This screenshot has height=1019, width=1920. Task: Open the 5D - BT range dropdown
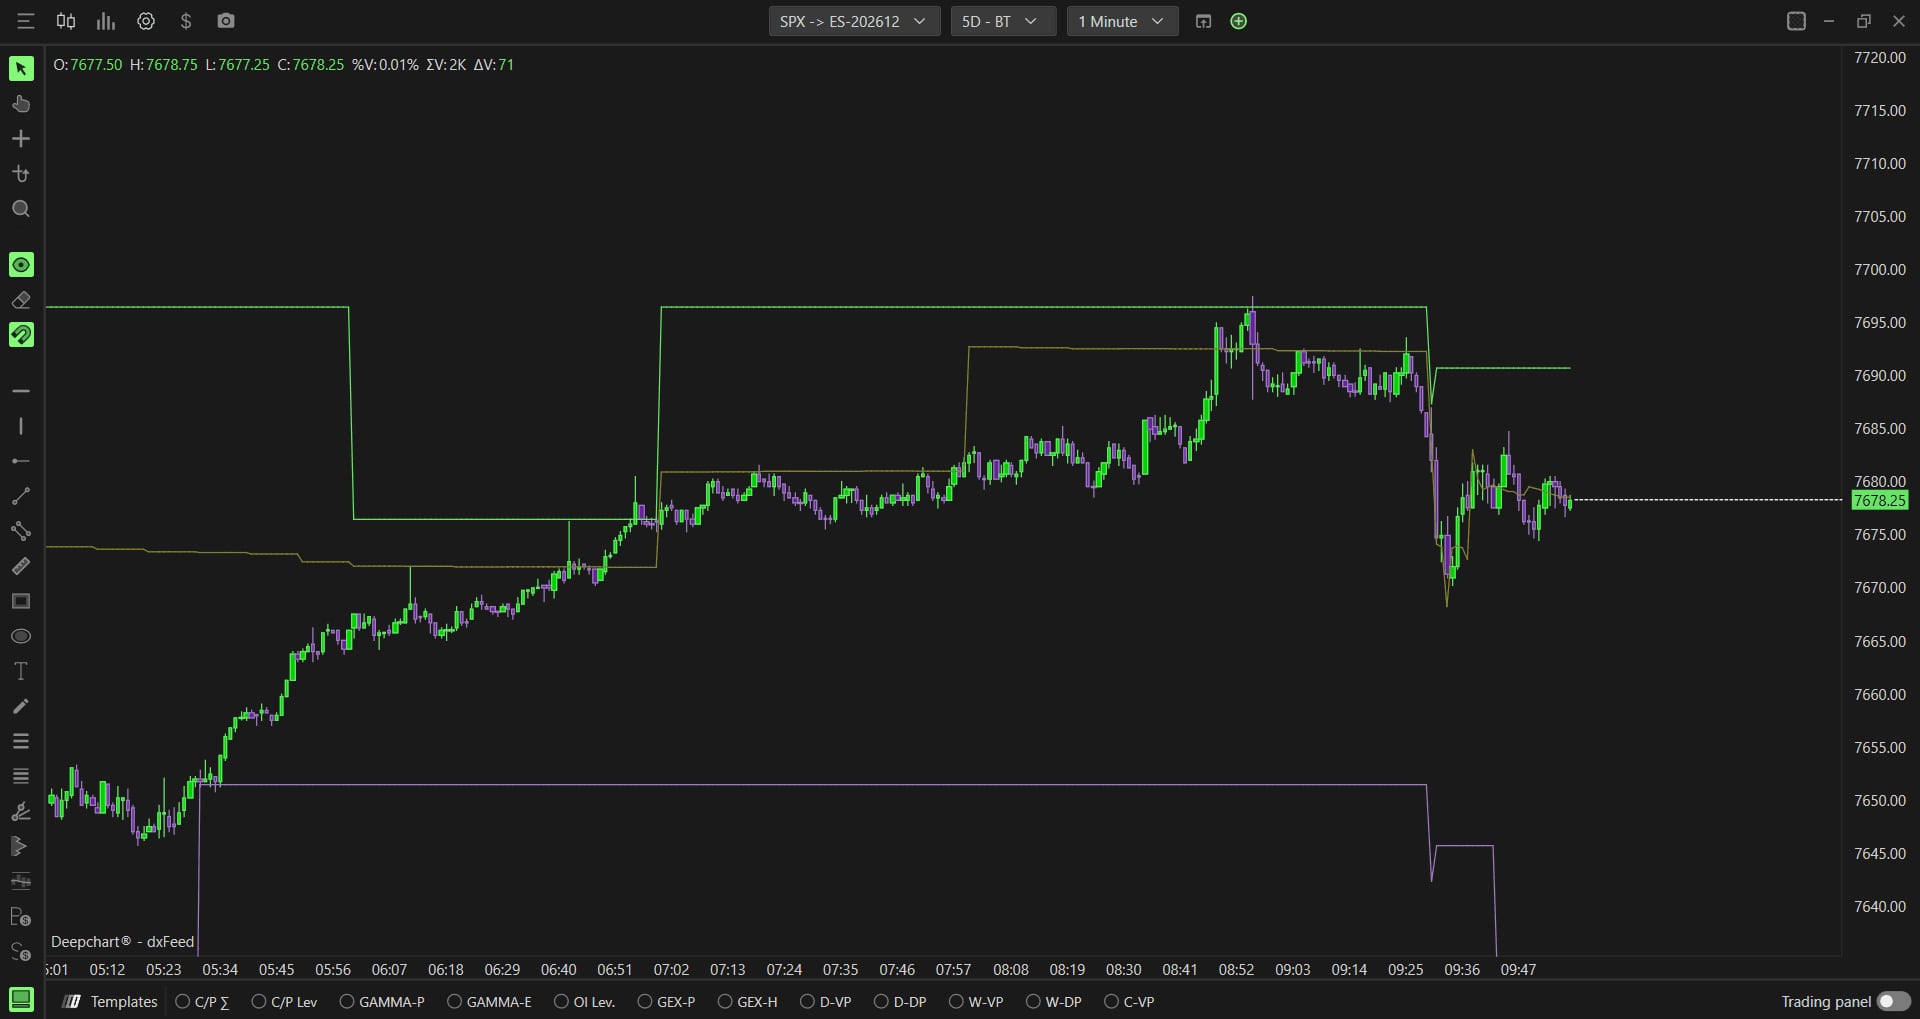[1003, 21]
